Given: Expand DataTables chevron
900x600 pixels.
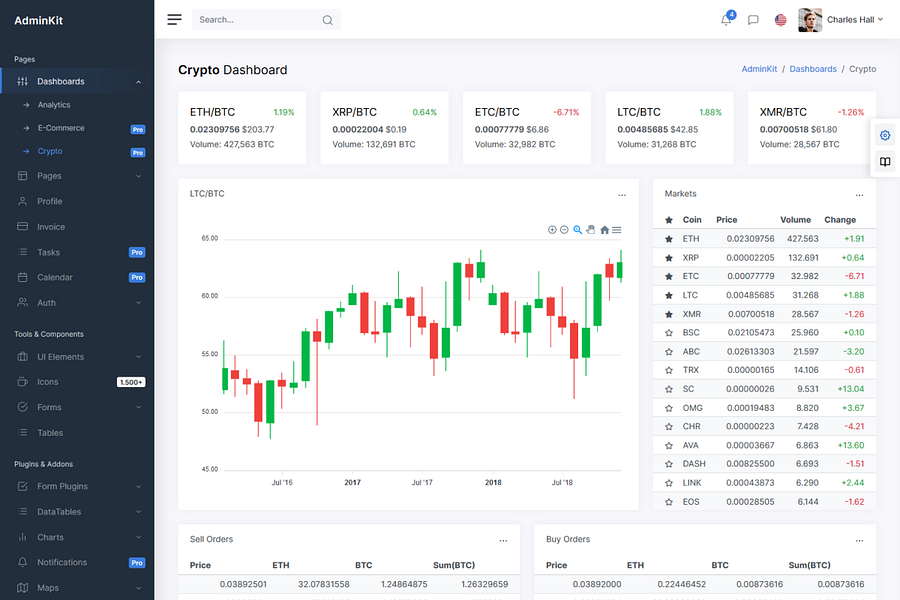Looking at the screenshot, I should coord(138,512).
